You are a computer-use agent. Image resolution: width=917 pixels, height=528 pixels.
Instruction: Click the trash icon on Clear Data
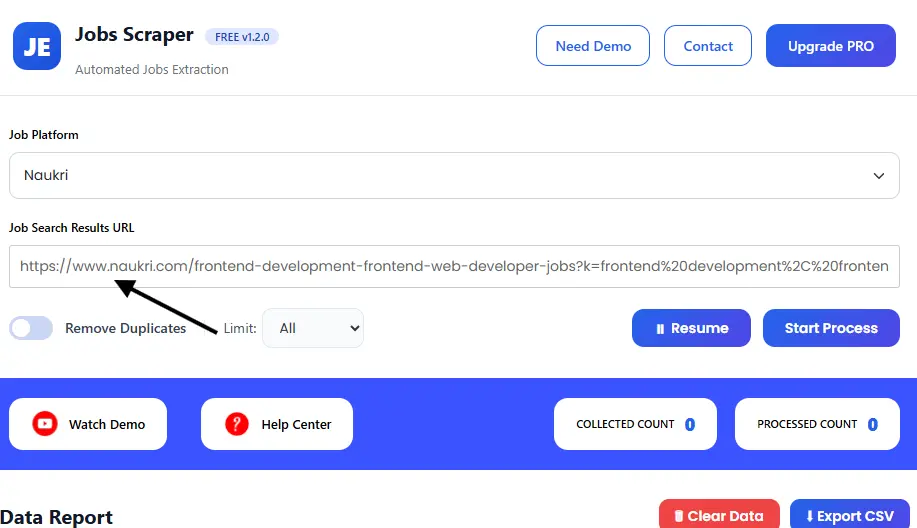(x=678, y=516)
